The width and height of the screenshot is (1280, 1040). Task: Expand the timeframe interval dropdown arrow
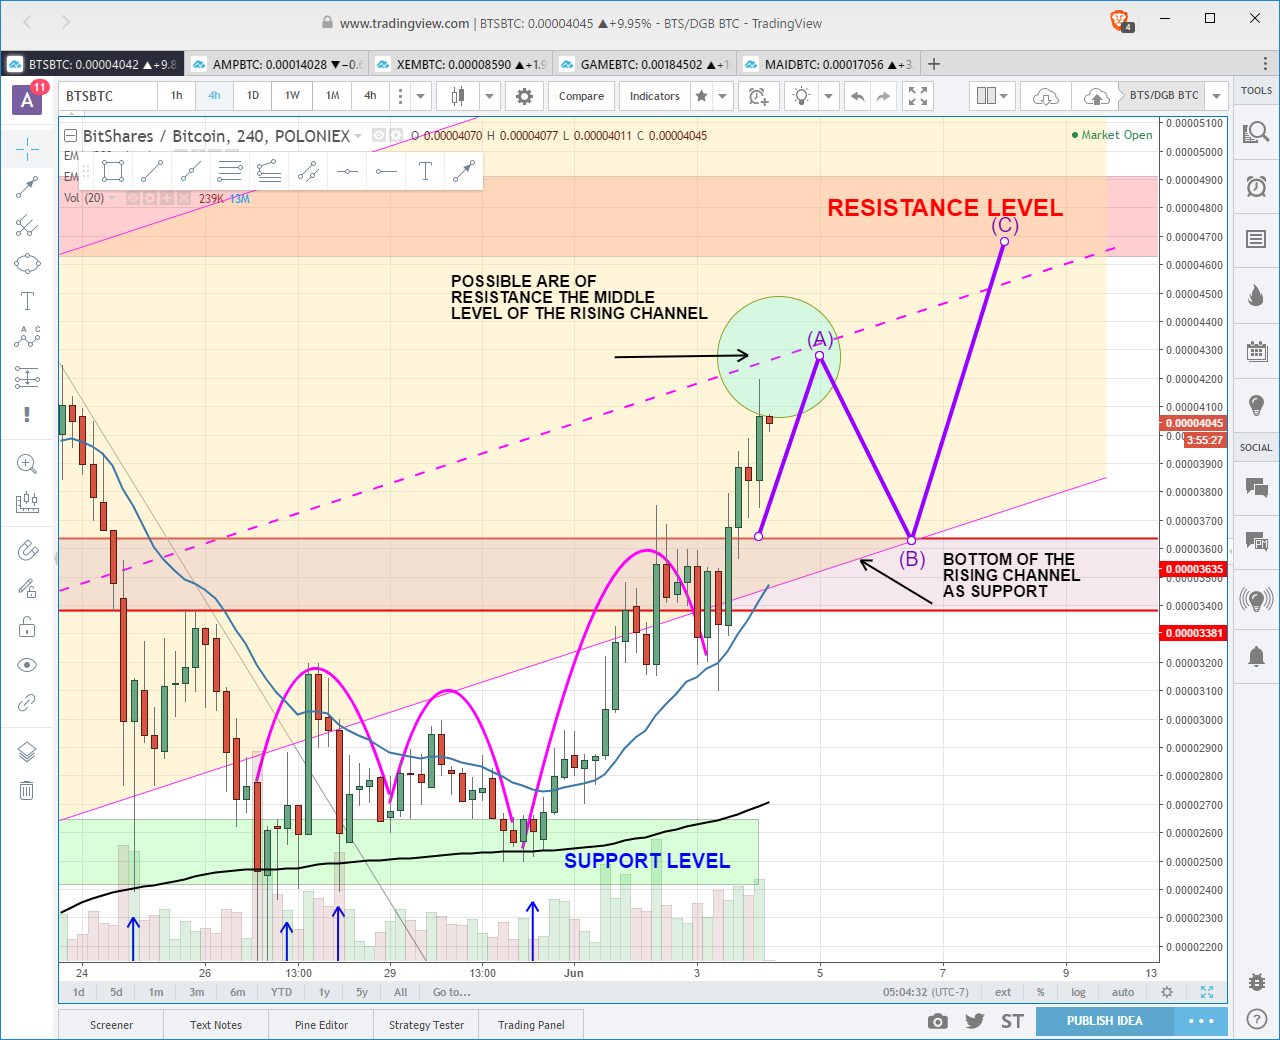[x=421, y=96]
